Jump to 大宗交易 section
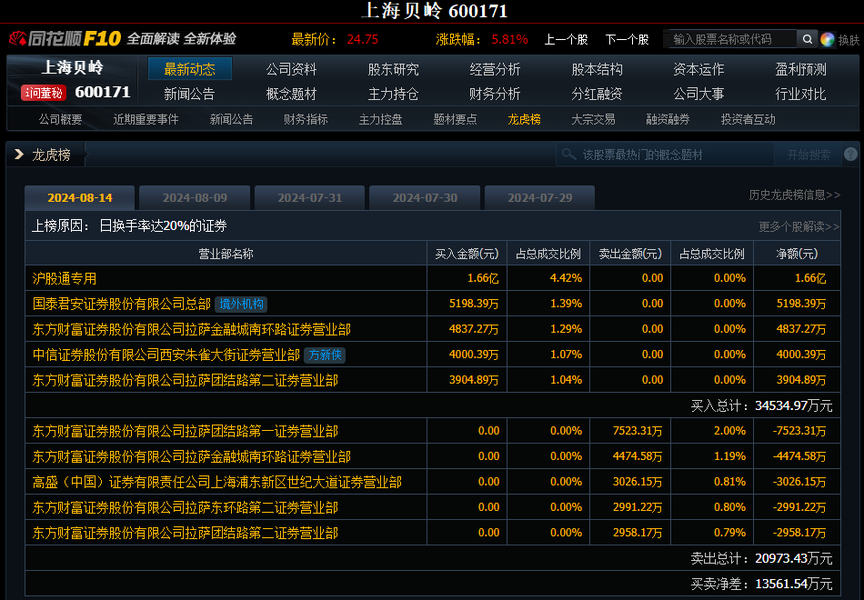Viewport: 864px width, 600px height. point(593,120)
